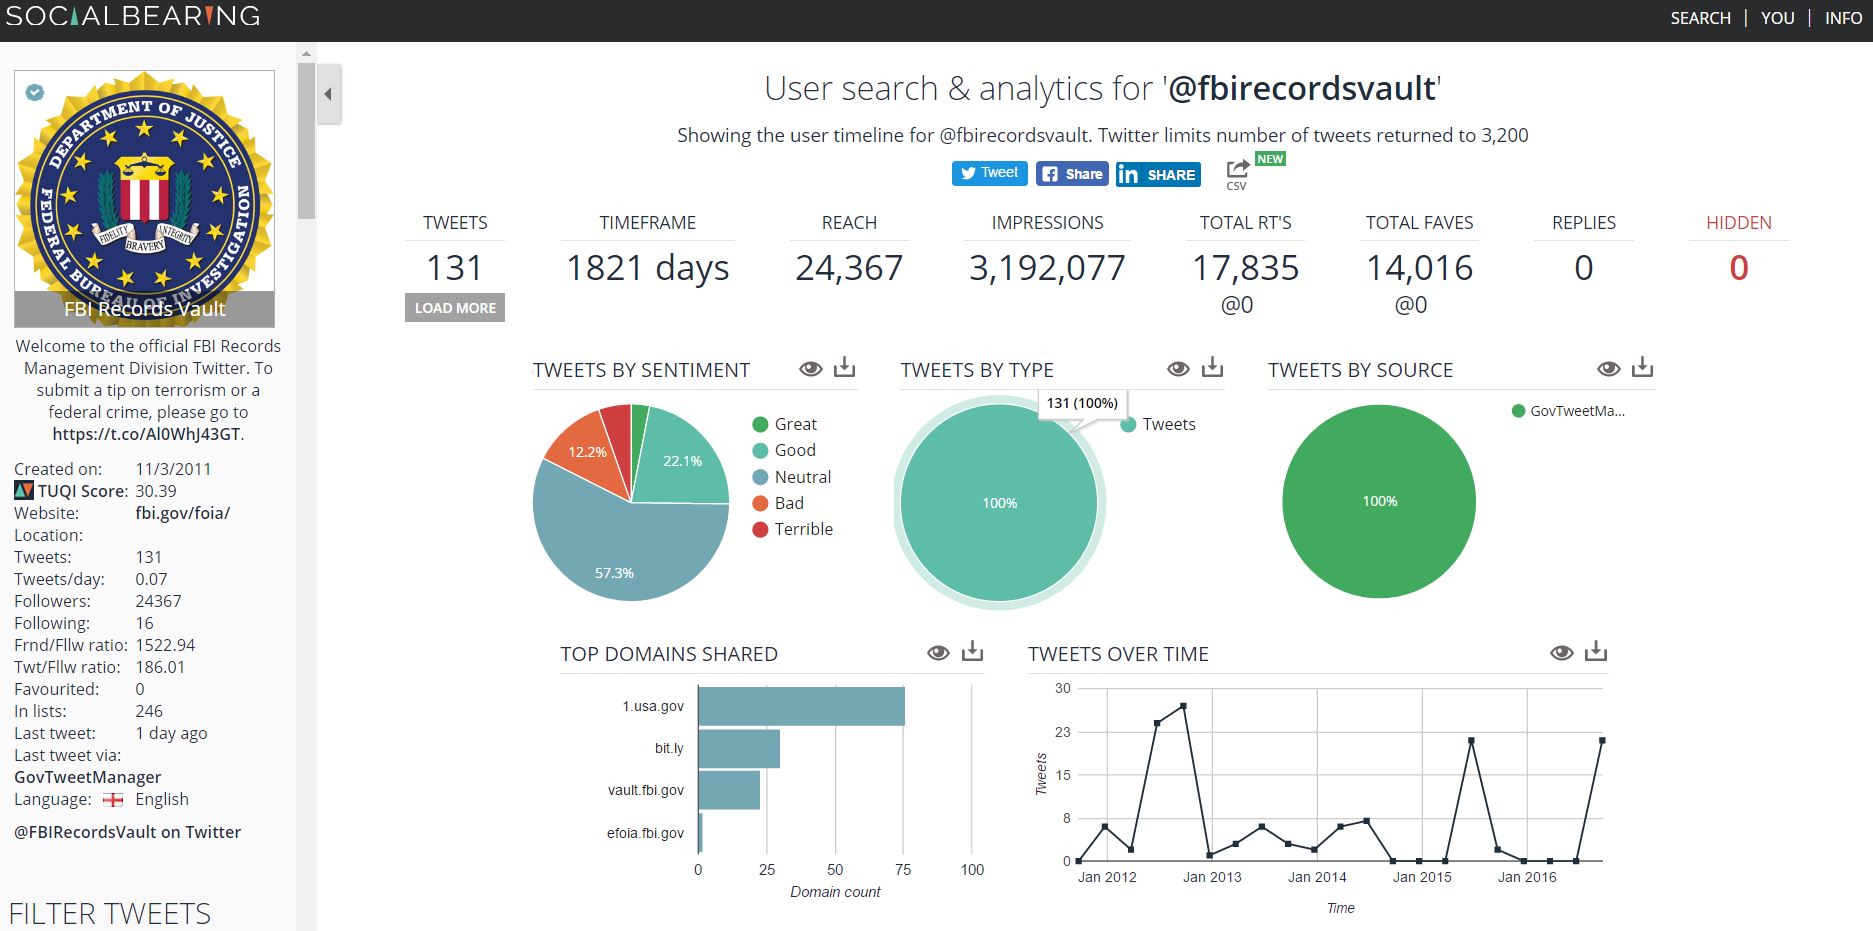Download the Tweets by Type chart

pos(1212,367)
